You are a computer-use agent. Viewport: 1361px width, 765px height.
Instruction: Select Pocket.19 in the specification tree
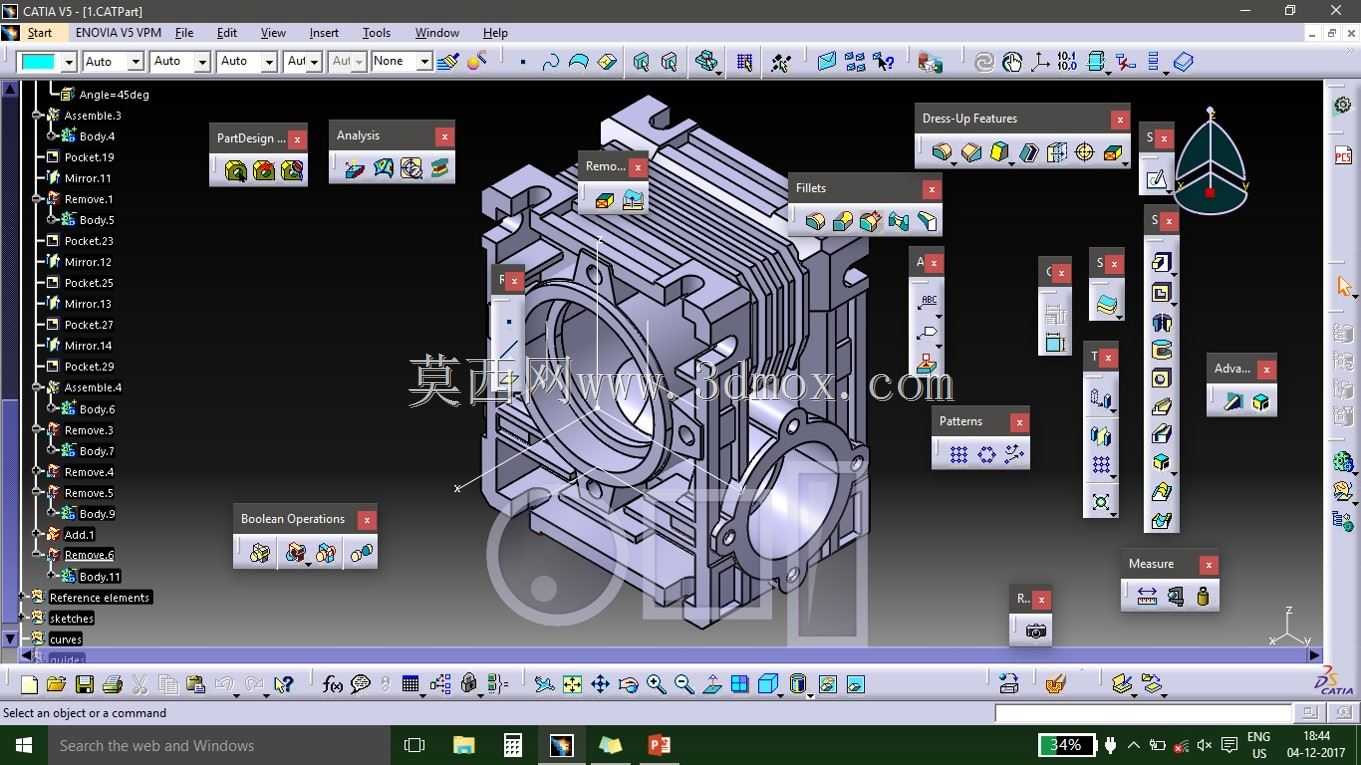tap(89, 157)
